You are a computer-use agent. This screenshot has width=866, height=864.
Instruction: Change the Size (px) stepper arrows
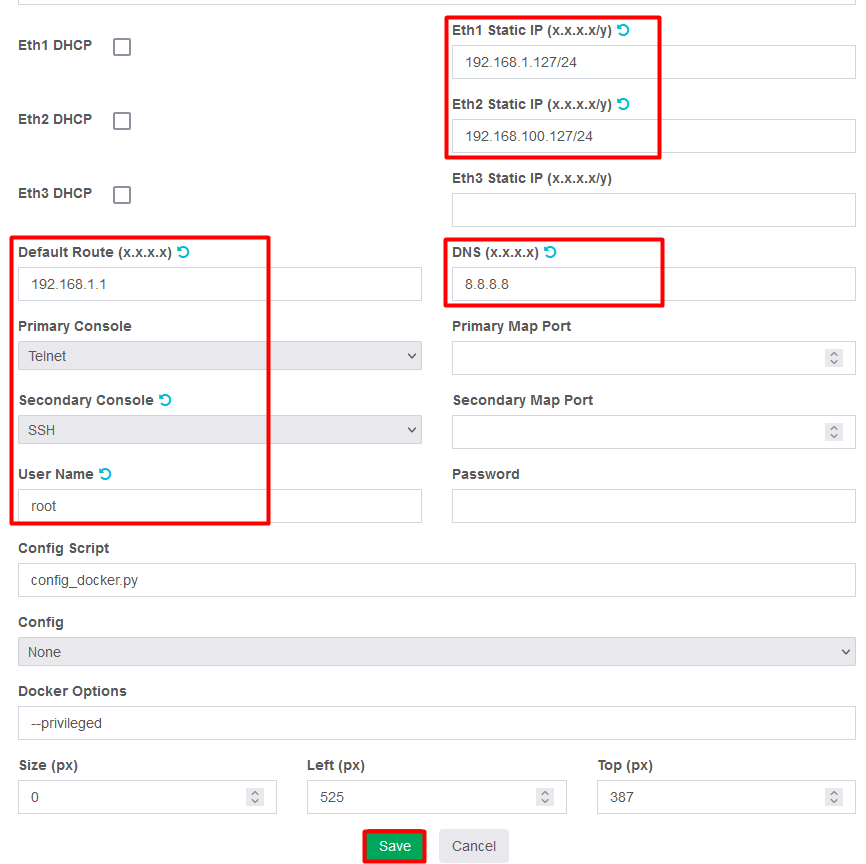(255, 797)
